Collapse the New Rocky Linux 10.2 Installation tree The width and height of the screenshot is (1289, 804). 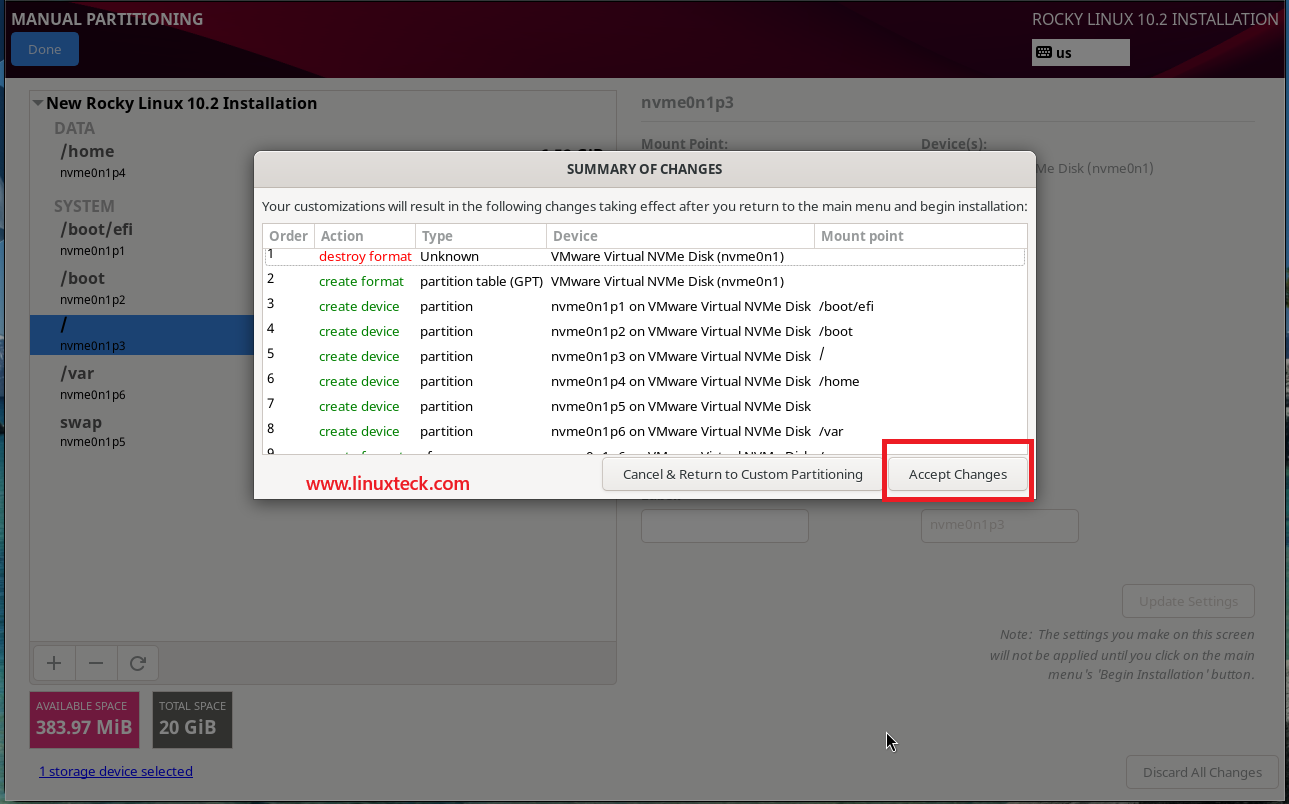coord(38,103)
